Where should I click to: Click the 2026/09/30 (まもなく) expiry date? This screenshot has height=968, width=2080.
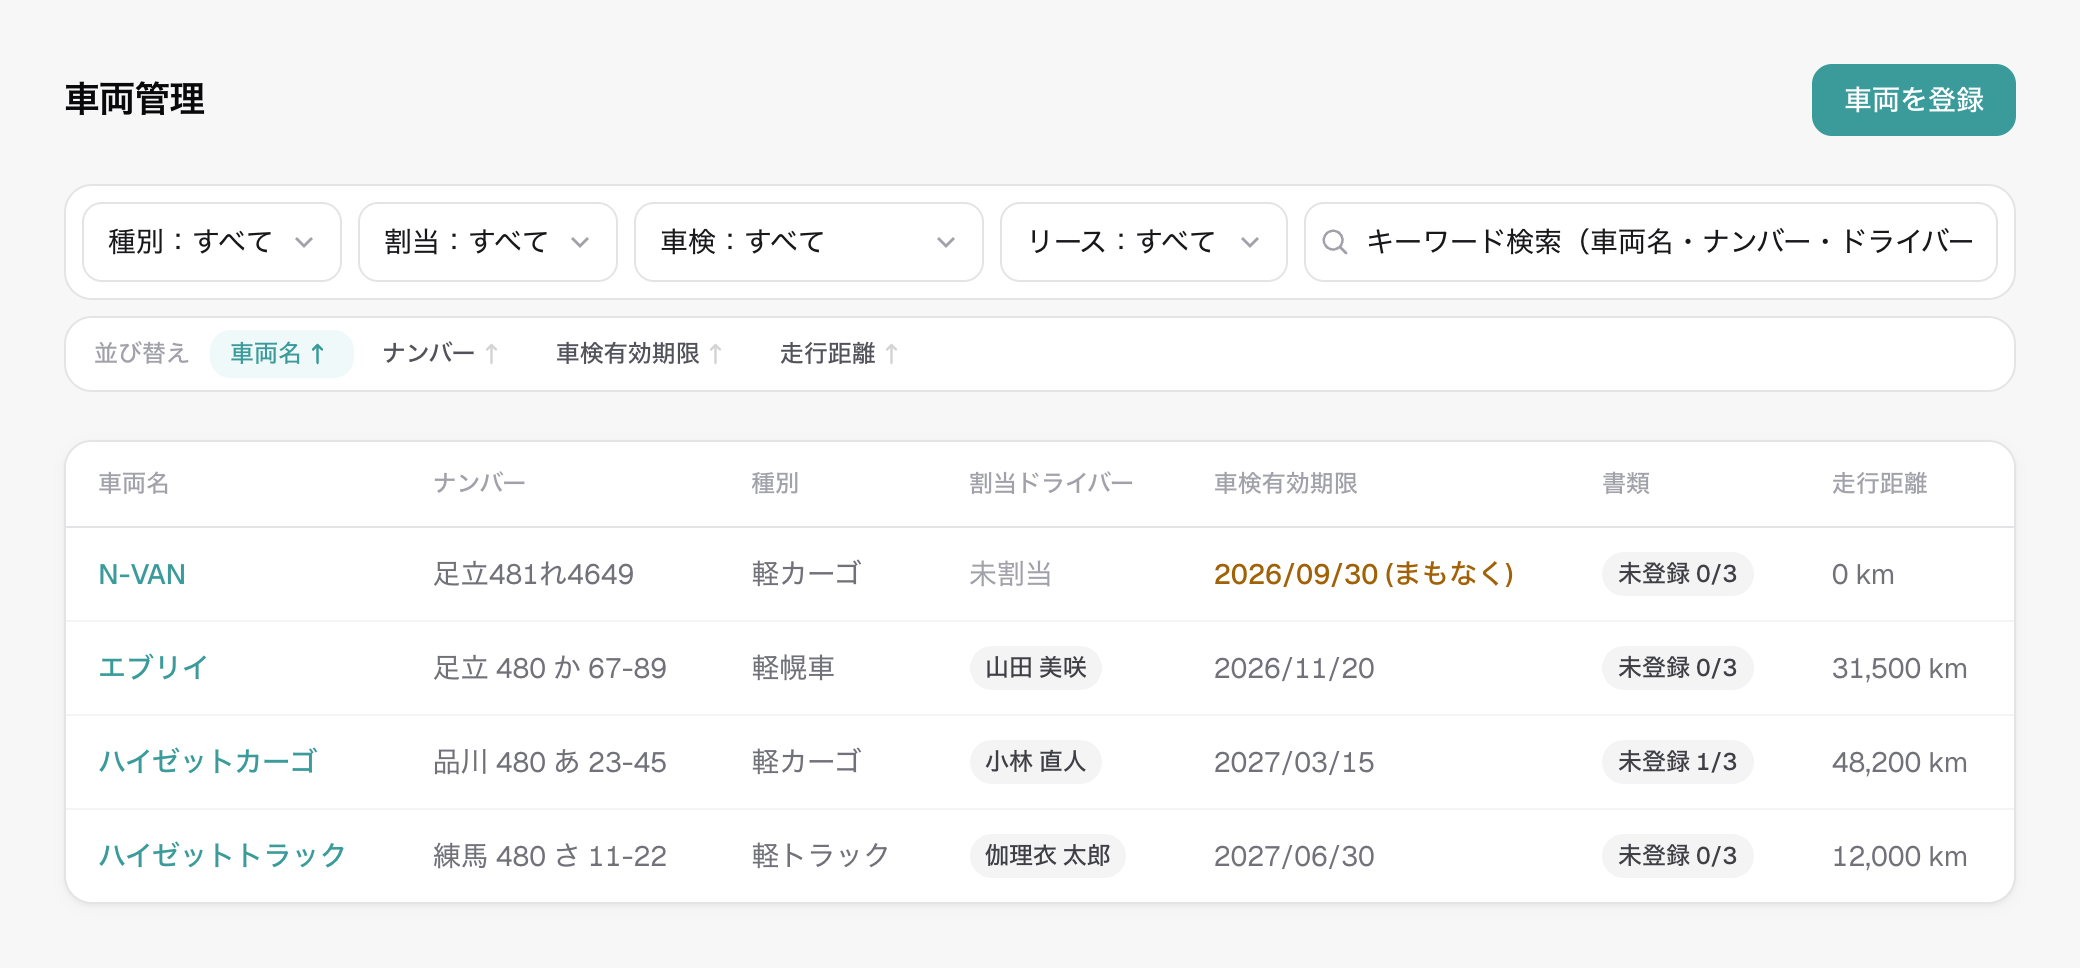(x=1364, y=574)
